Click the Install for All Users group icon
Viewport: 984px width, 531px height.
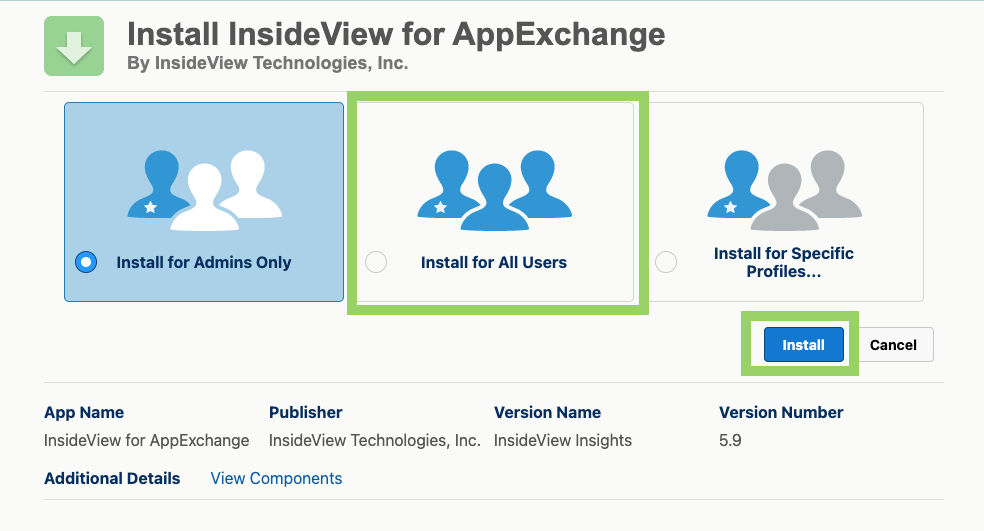coord(495,190)
